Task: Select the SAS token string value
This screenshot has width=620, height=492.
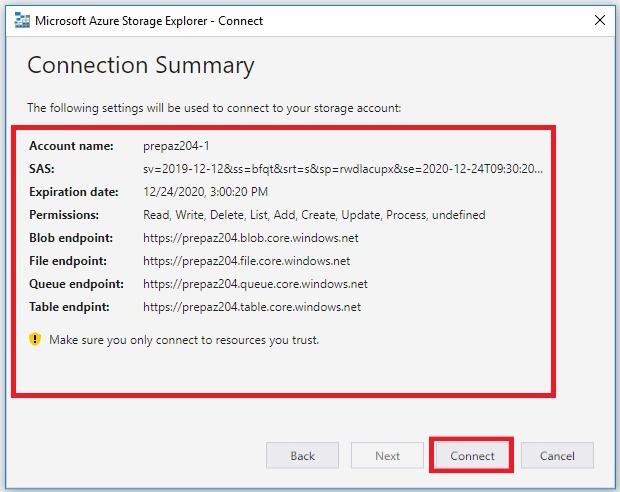Action: pos(343,169)
